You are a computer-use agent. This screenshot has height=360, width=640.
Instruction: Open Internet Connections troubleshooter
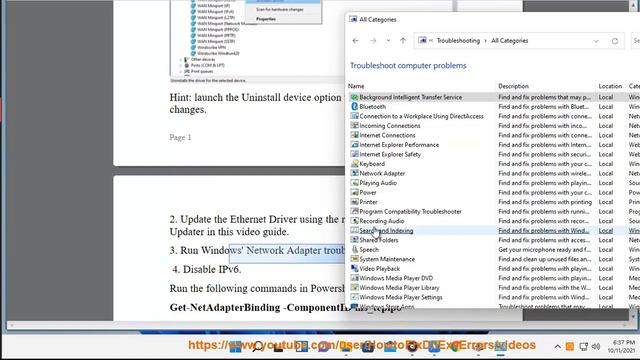point(387,135)
